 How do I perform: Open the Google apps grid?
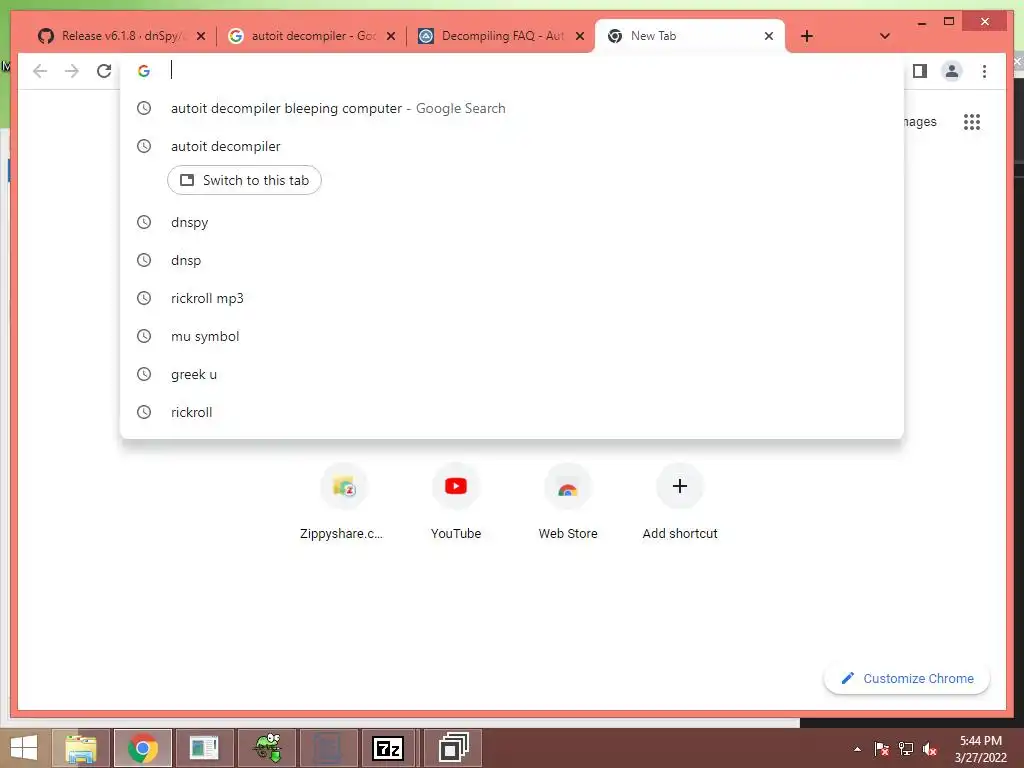point(972,121)
